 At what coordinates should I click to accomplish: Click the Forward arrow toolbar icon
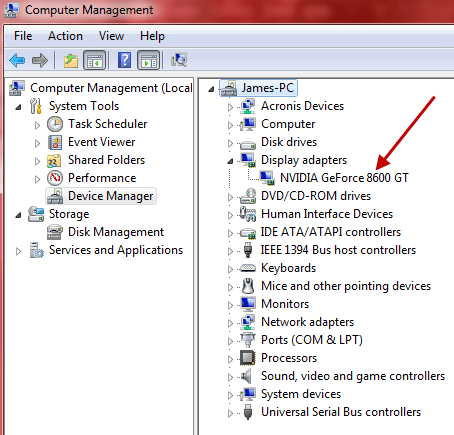[40, 61]
